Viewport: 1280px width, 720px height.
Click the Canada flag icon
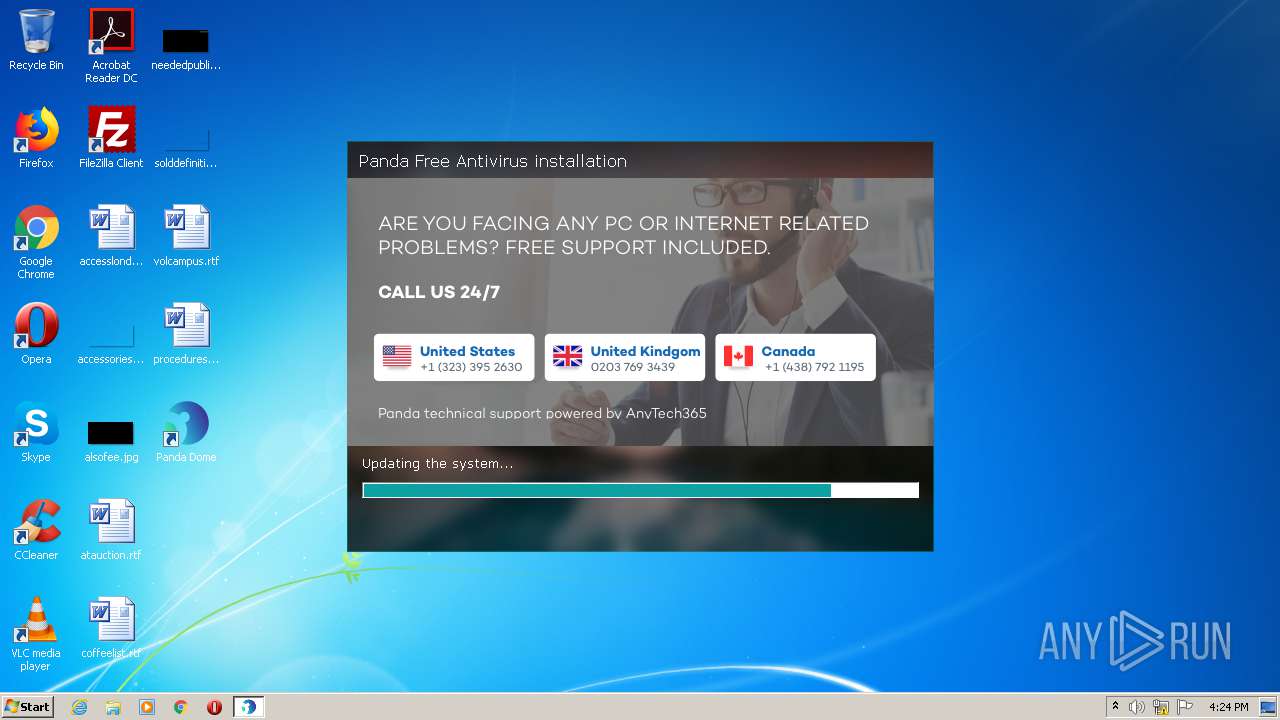click(738, 357)
